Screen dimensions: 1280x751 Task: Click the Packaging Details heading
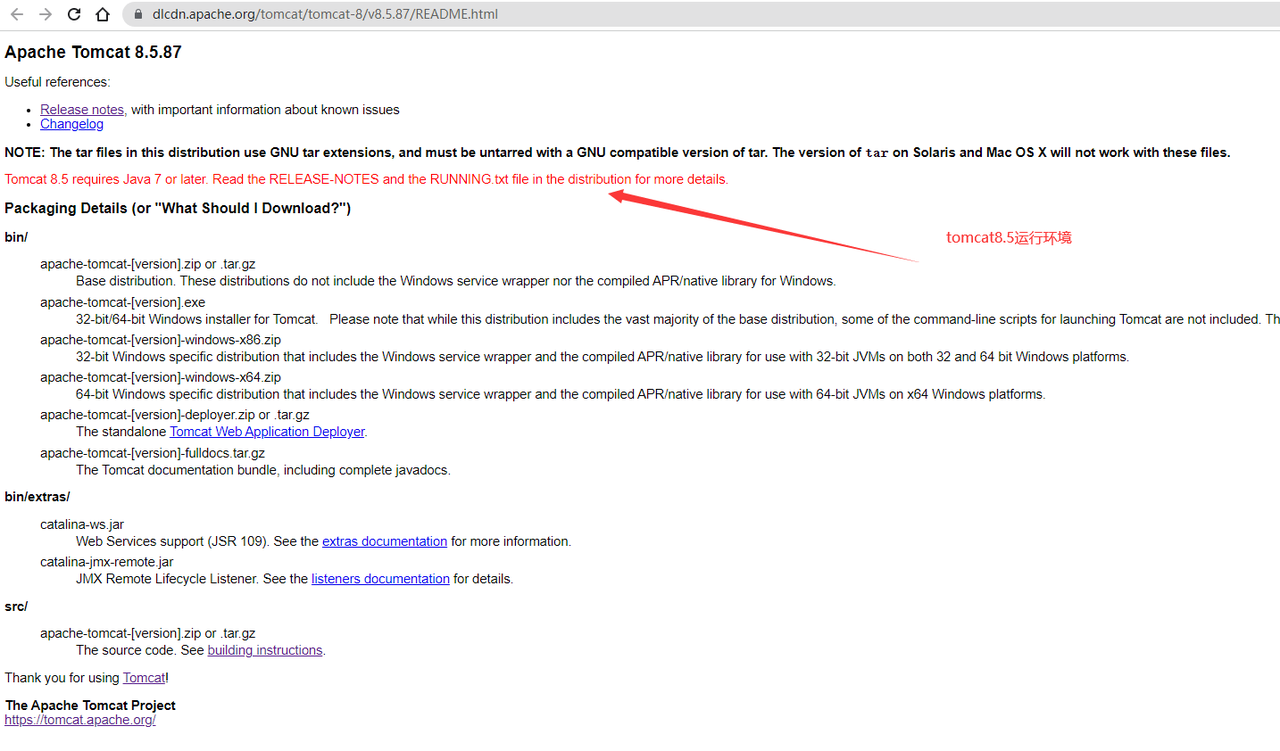pyautogui.click(x=178, y=208)
